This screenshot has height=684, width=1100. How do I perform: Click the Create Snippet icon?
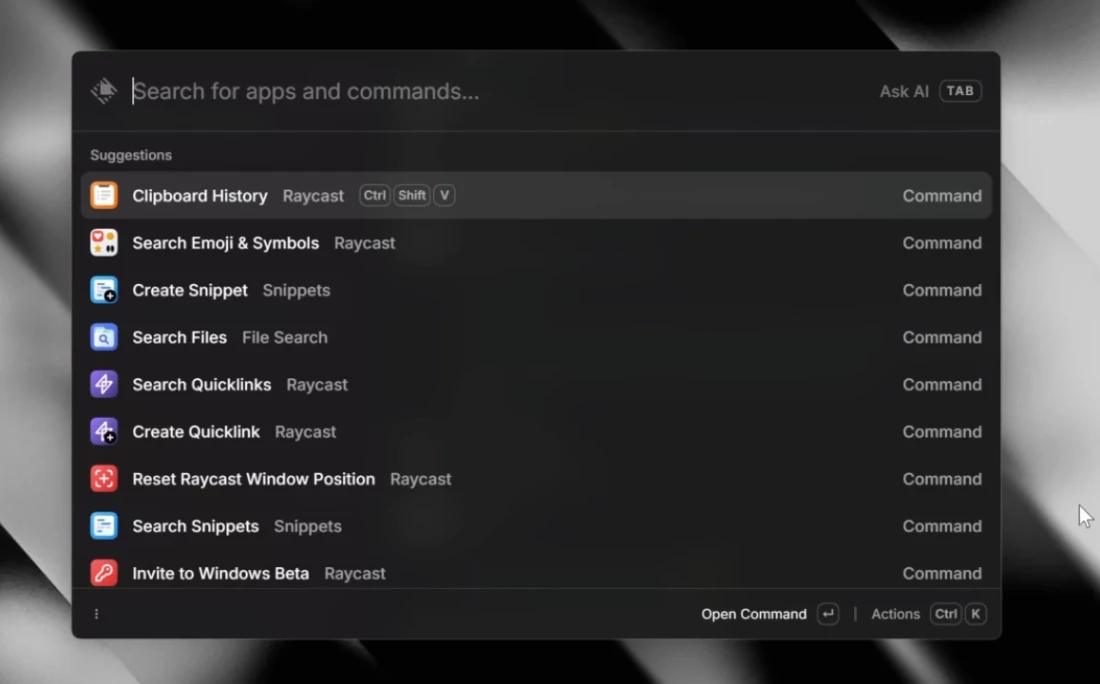pyautogui.click(x=104, y=290)
